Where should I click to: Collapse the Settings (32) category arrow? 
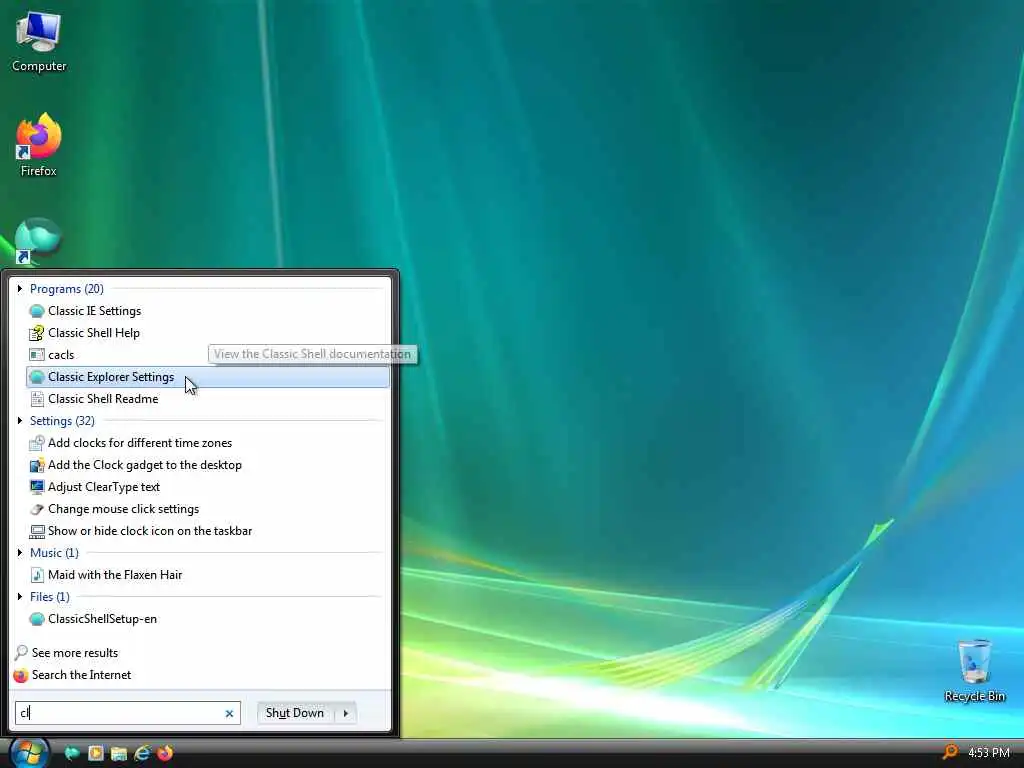click(20, 421)
